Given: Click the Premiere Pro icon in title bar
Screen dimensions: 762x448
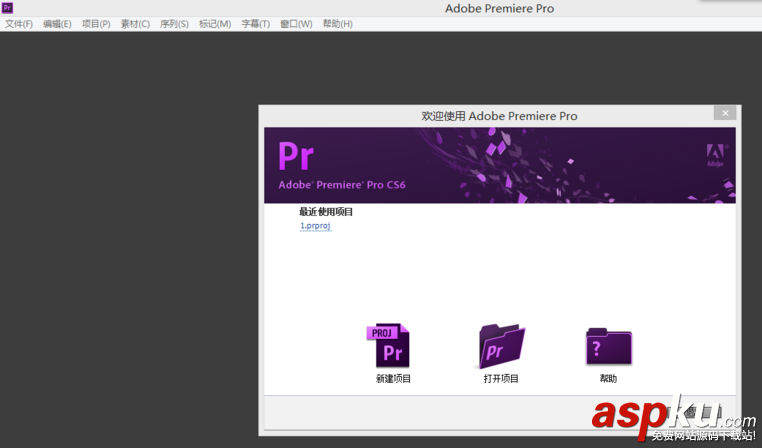Looking at the screenshot, I should point(7,8).
